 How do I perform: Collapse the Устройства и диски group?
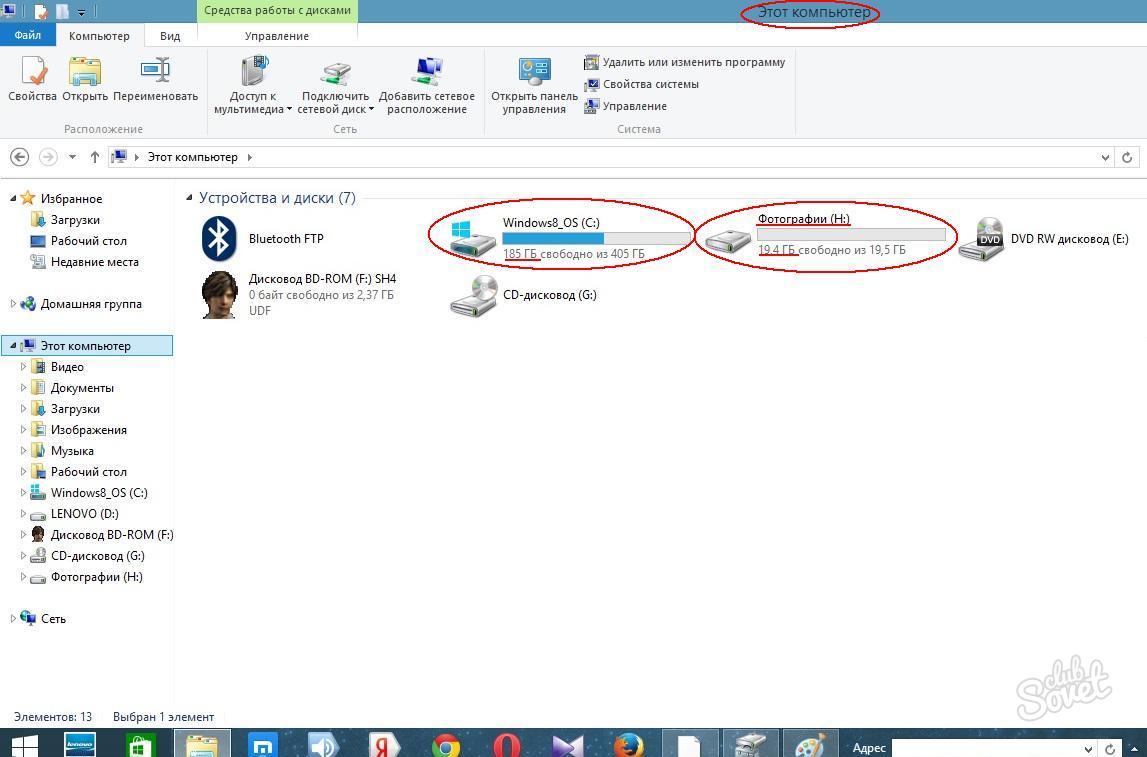tap(190, 198)
